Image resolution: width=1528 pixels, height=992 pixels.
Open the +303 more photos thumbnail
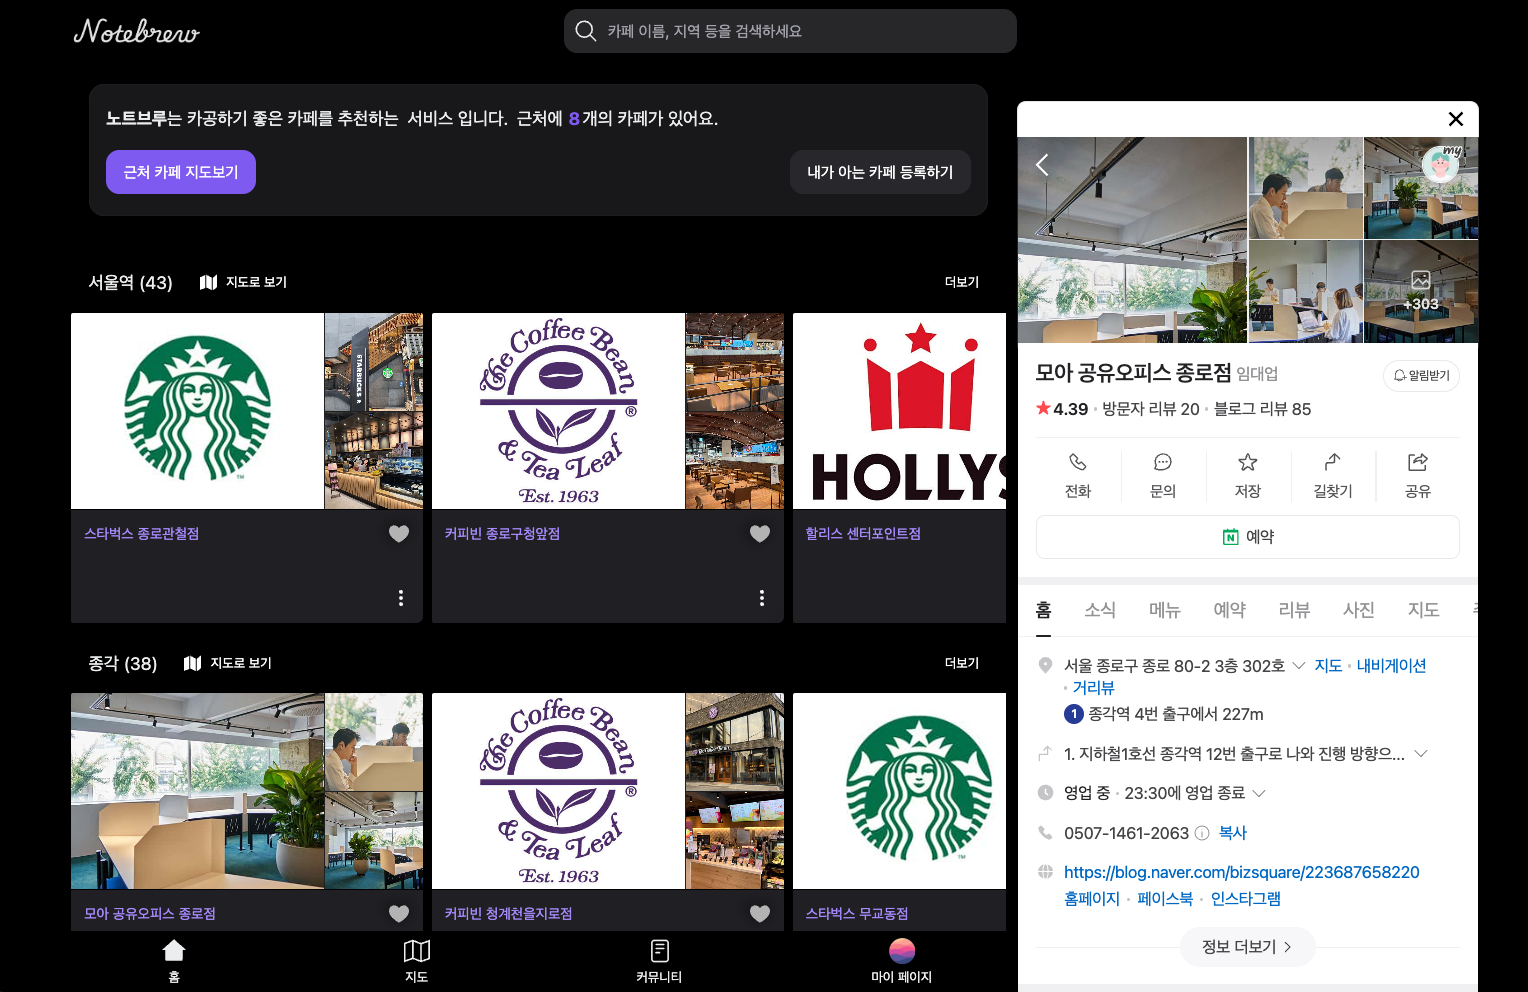tap(1421, 292)
